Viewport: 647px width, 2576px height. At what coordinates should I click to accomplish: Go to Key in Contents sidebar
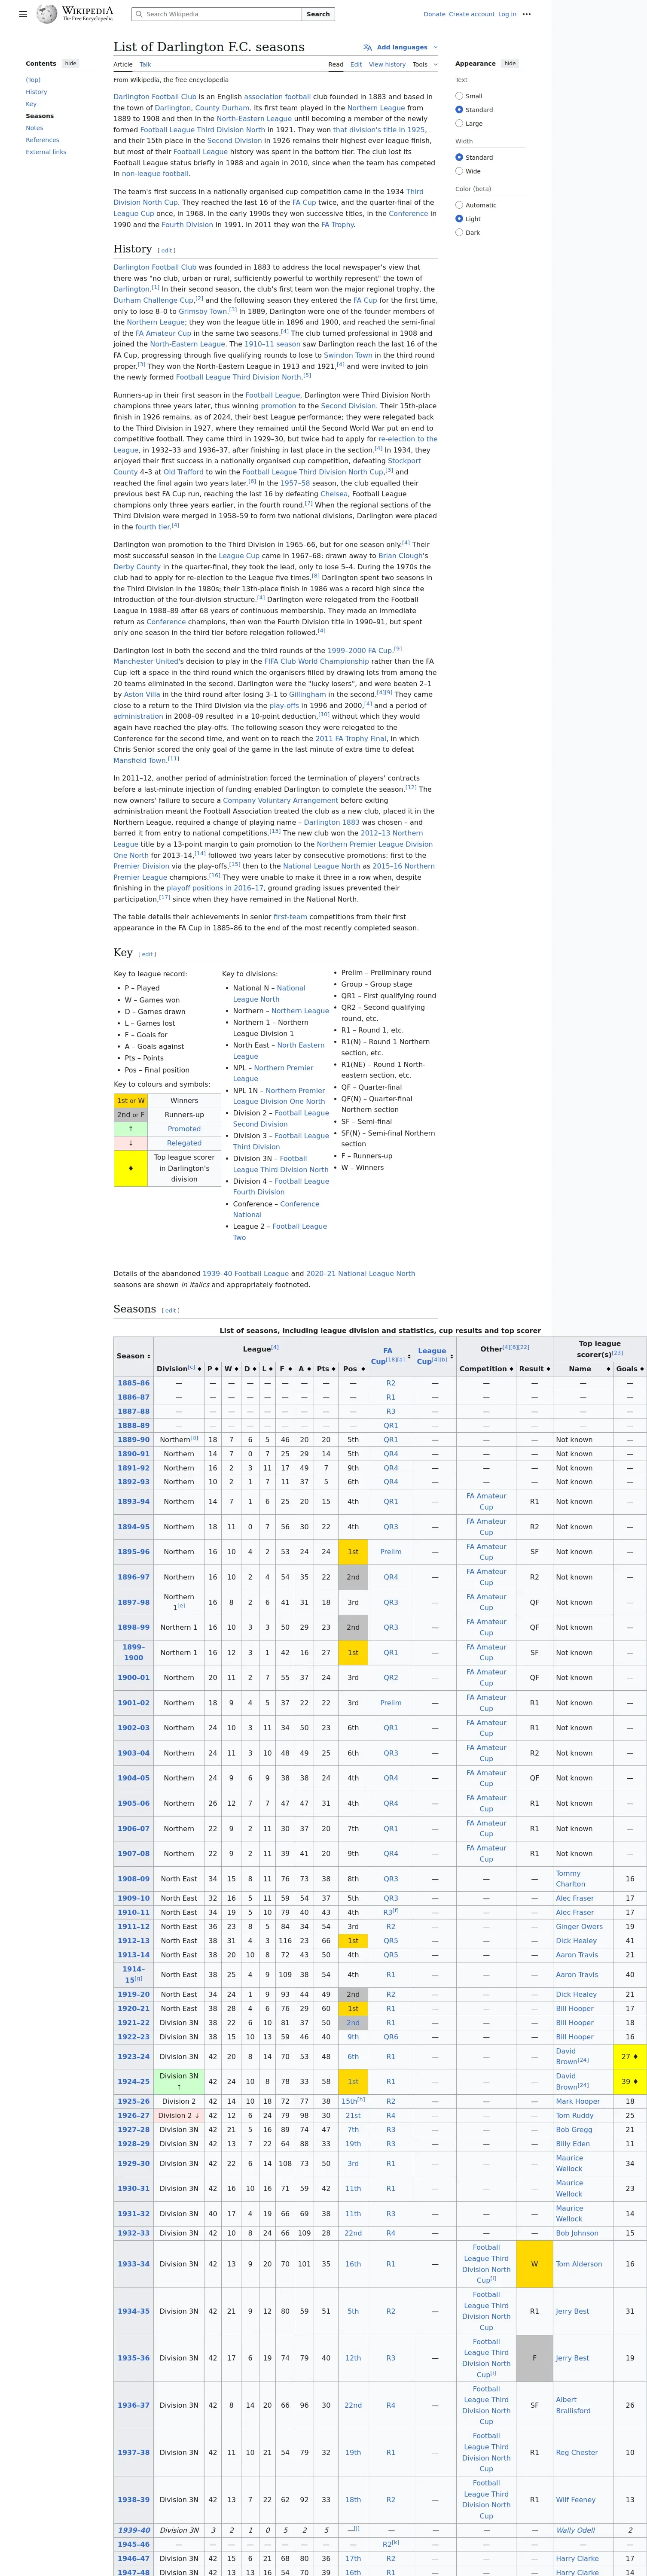click(31, 104)
